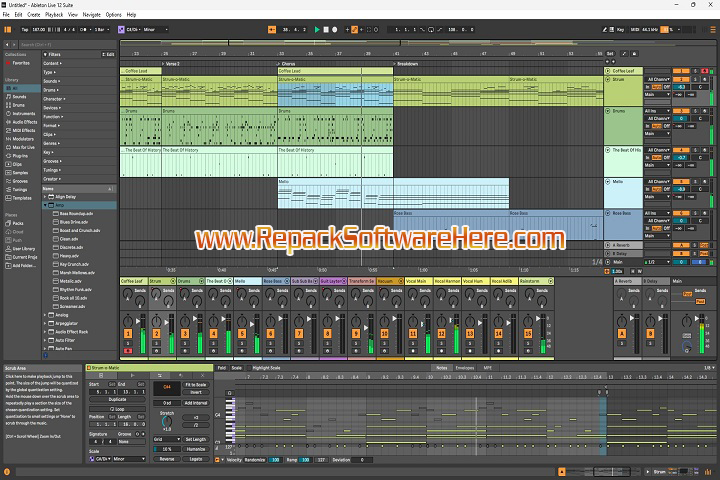This screenshot has height=480, width=720.
Task: Open the Playback menu
Action: click(x=54, y=15)
